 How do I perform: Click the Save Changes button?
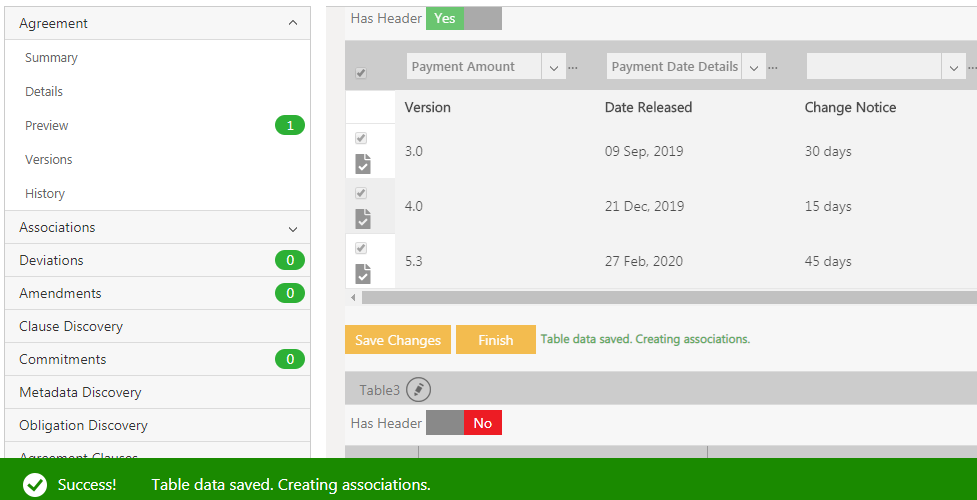pyautogui.click(x=397, y=340)
